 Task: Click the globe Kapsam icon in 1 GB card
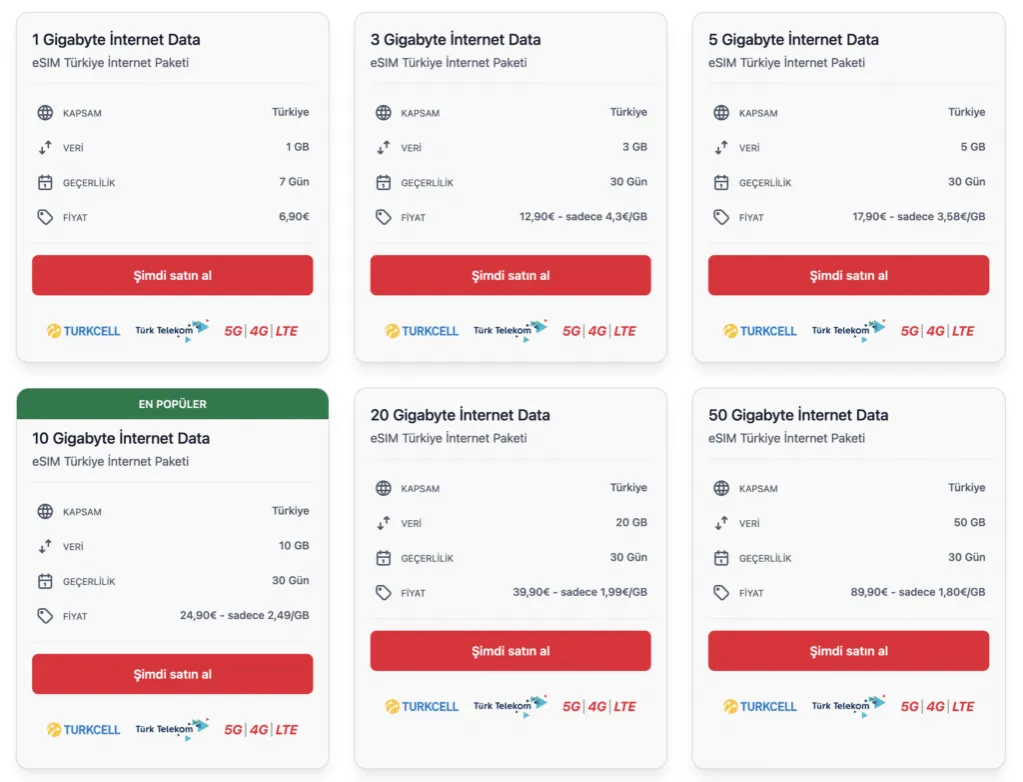[x=45, y=113]
